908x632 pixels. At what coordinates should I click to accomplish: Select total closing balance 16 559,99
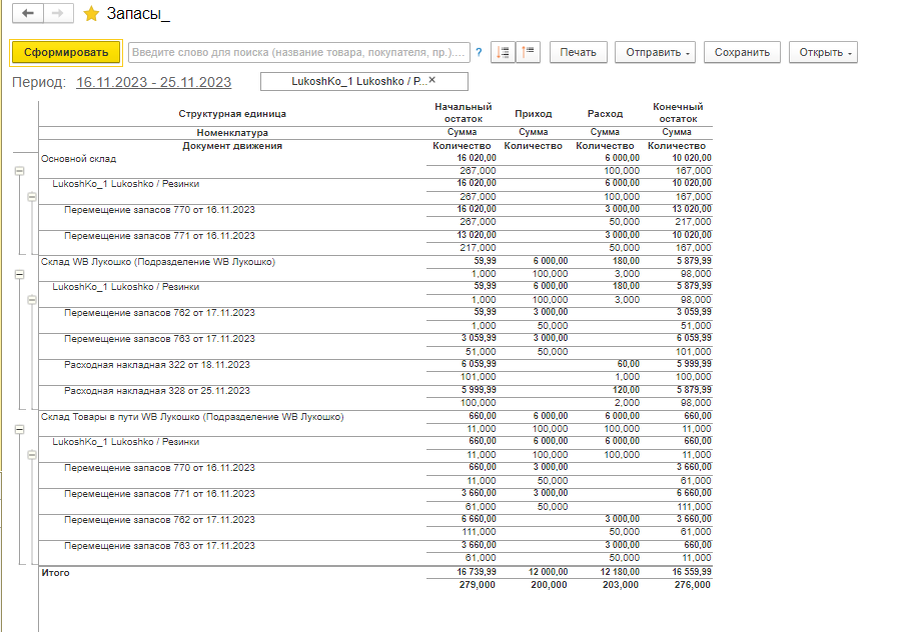pyautogui.click(x=691, y=572)
